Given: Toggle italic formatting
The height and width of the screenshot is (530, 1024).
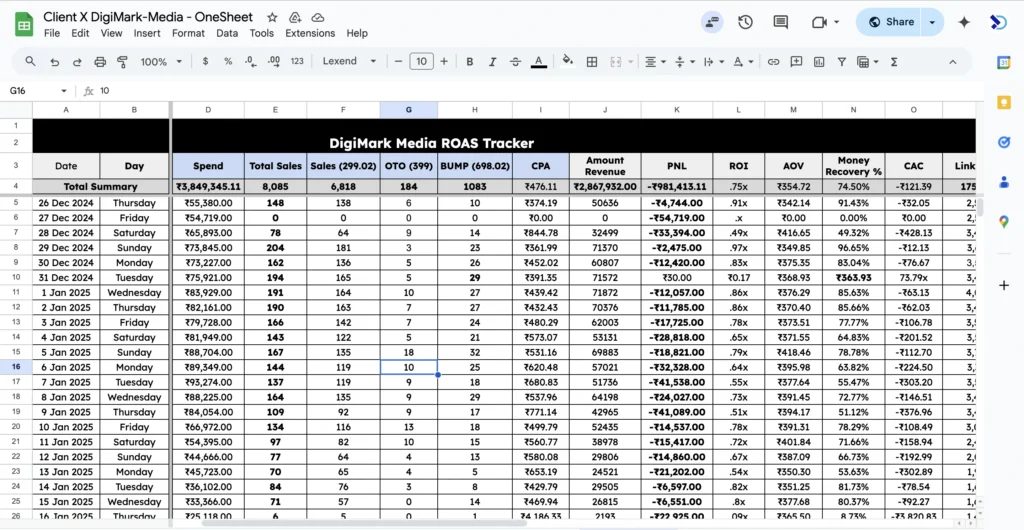Looking at the screenshot, I should point(492,62).
